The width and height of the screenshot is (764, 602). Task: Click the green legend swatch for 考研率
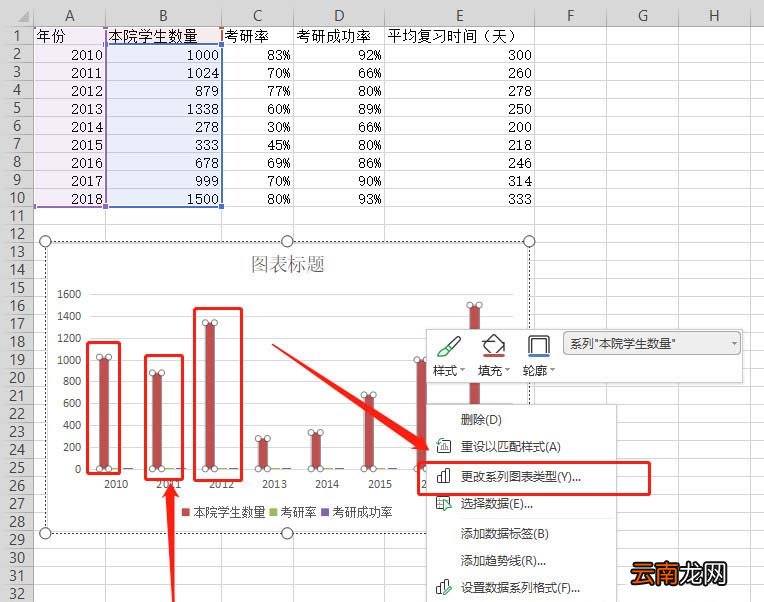point(273,512)
